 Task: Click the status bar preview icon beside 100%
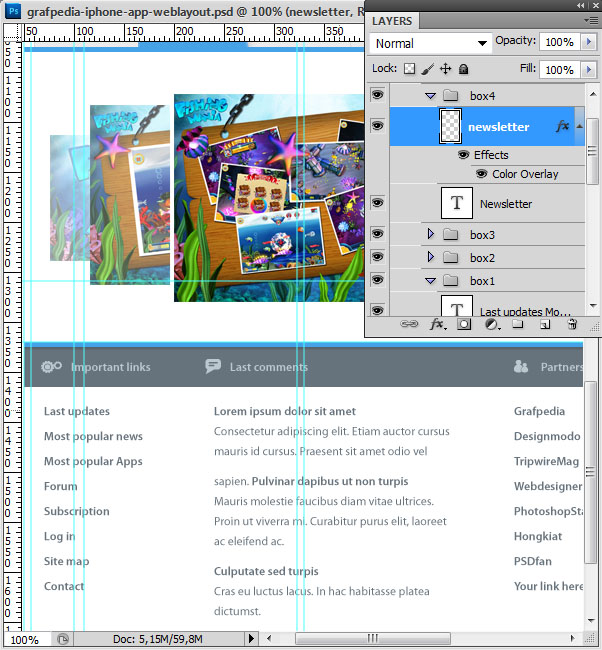(63, 639)
